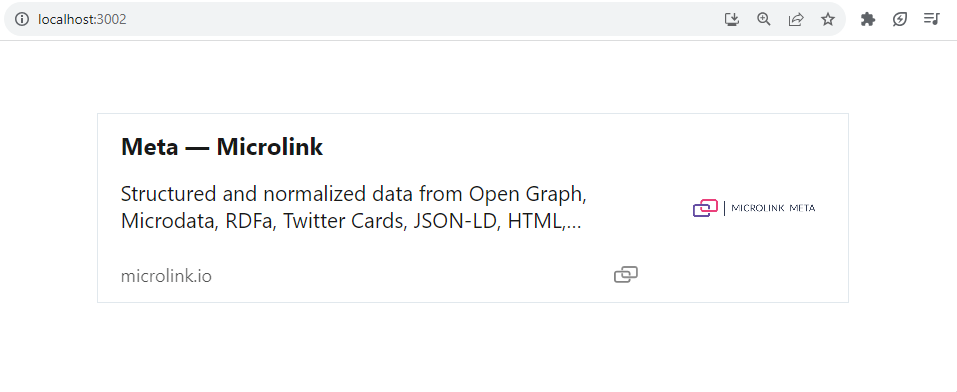
Task: Open the Meta — Microlink card title
Action: point(222,147)
